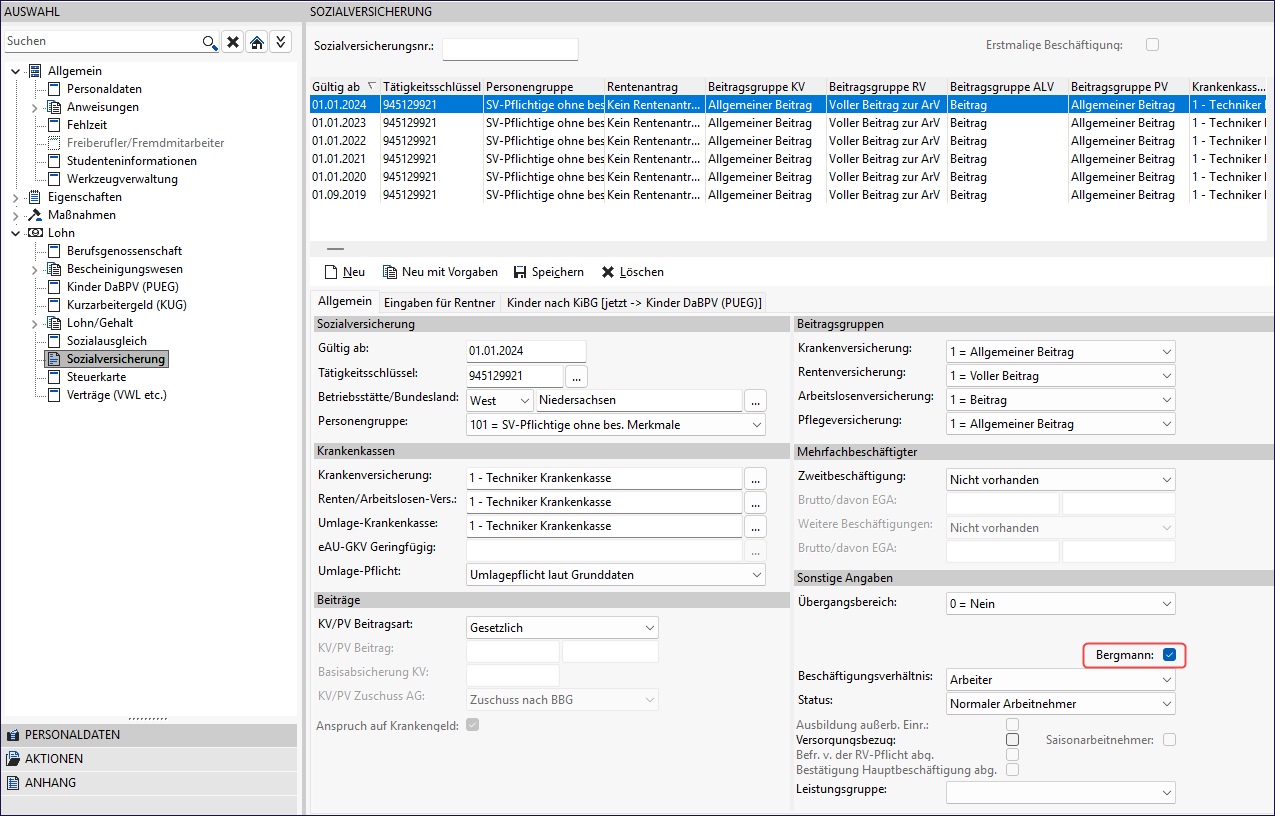
Task: Open Tätigkeitsschlüssel lookup ellipsis button
Action: tap(577, 376)
